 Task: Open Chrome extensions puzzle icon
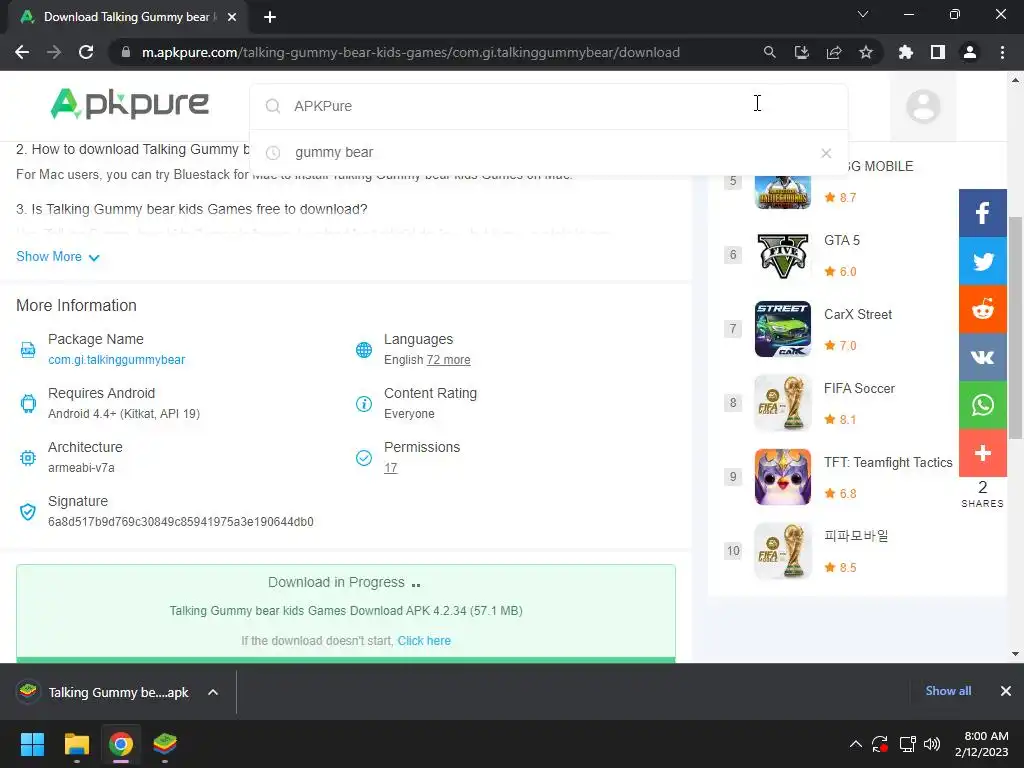coord(906,52)
